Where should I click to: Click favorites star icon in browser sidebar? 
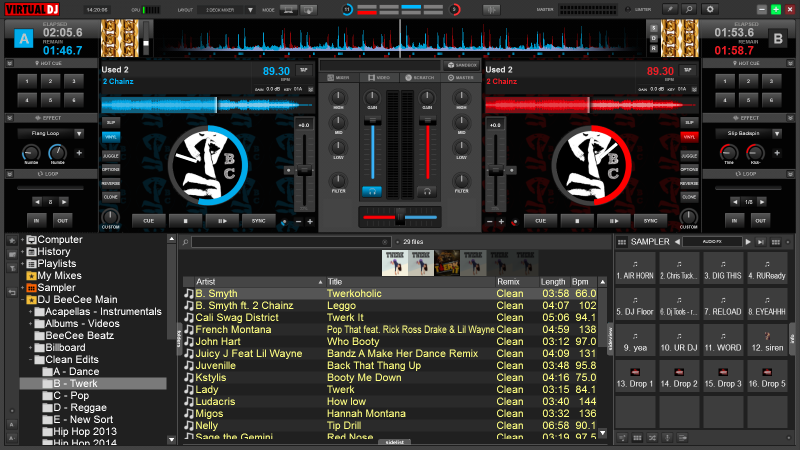[x=12, y=240]
